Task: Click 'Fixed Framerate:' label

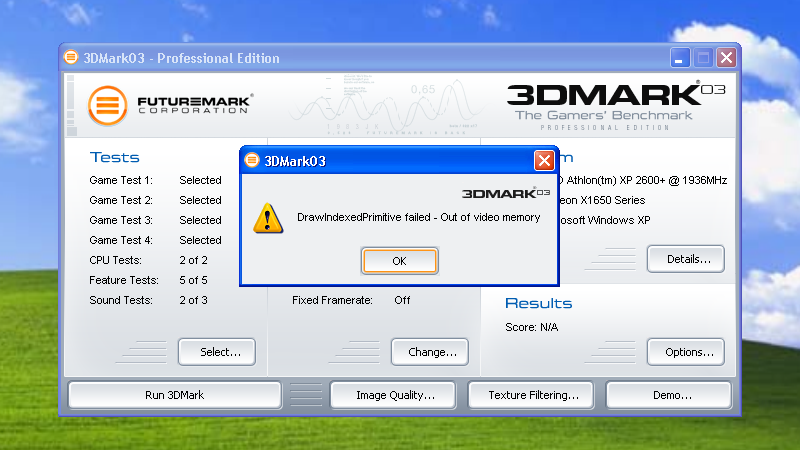Action: click(332, 300)
